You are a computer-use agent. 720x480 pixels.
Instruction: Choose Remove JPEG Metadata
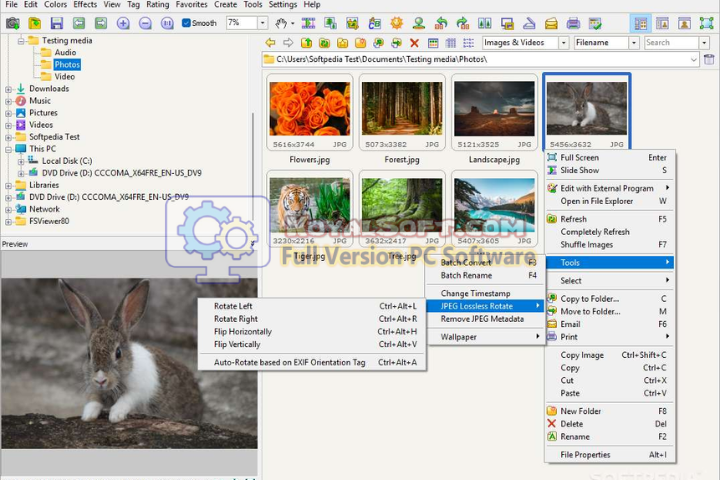(x=485, y=319)
